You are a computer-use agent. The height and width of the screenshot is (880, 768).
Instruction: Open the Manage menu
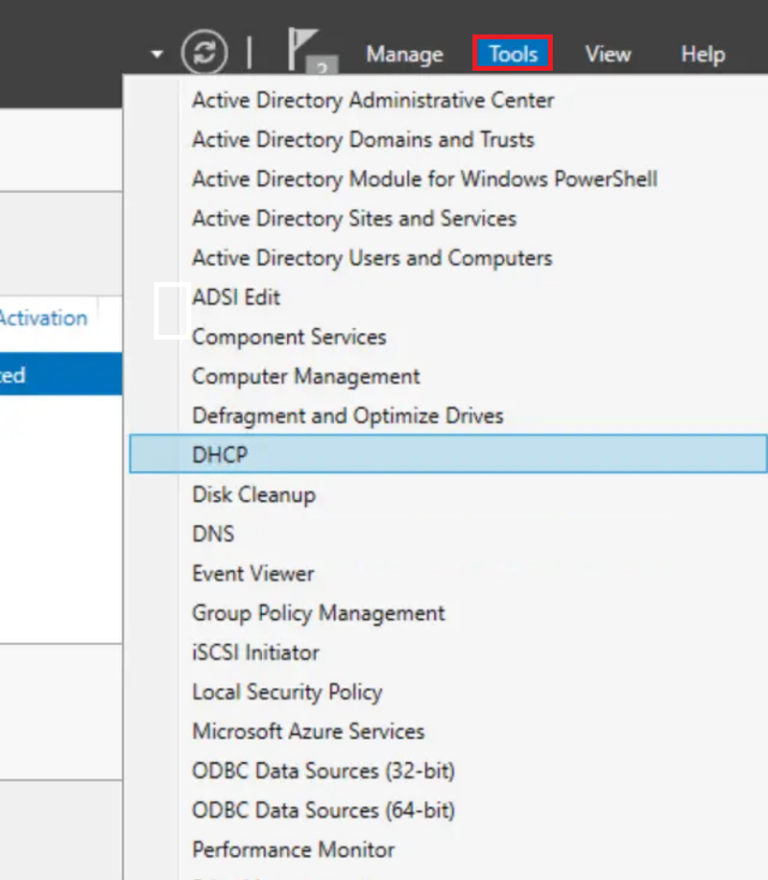pyautogui.click(x=404, y=55)
